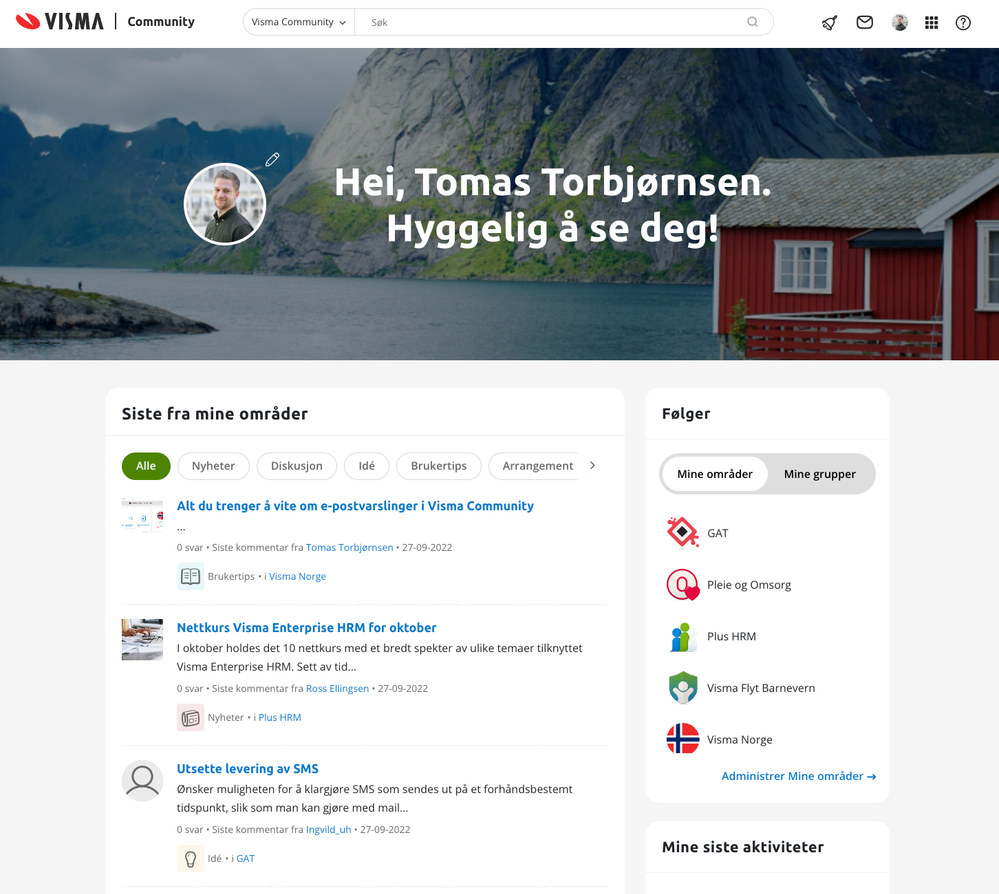Screen dimensions: 999x894
Task: Open the help question mark icon
Action: click(963, 23)
